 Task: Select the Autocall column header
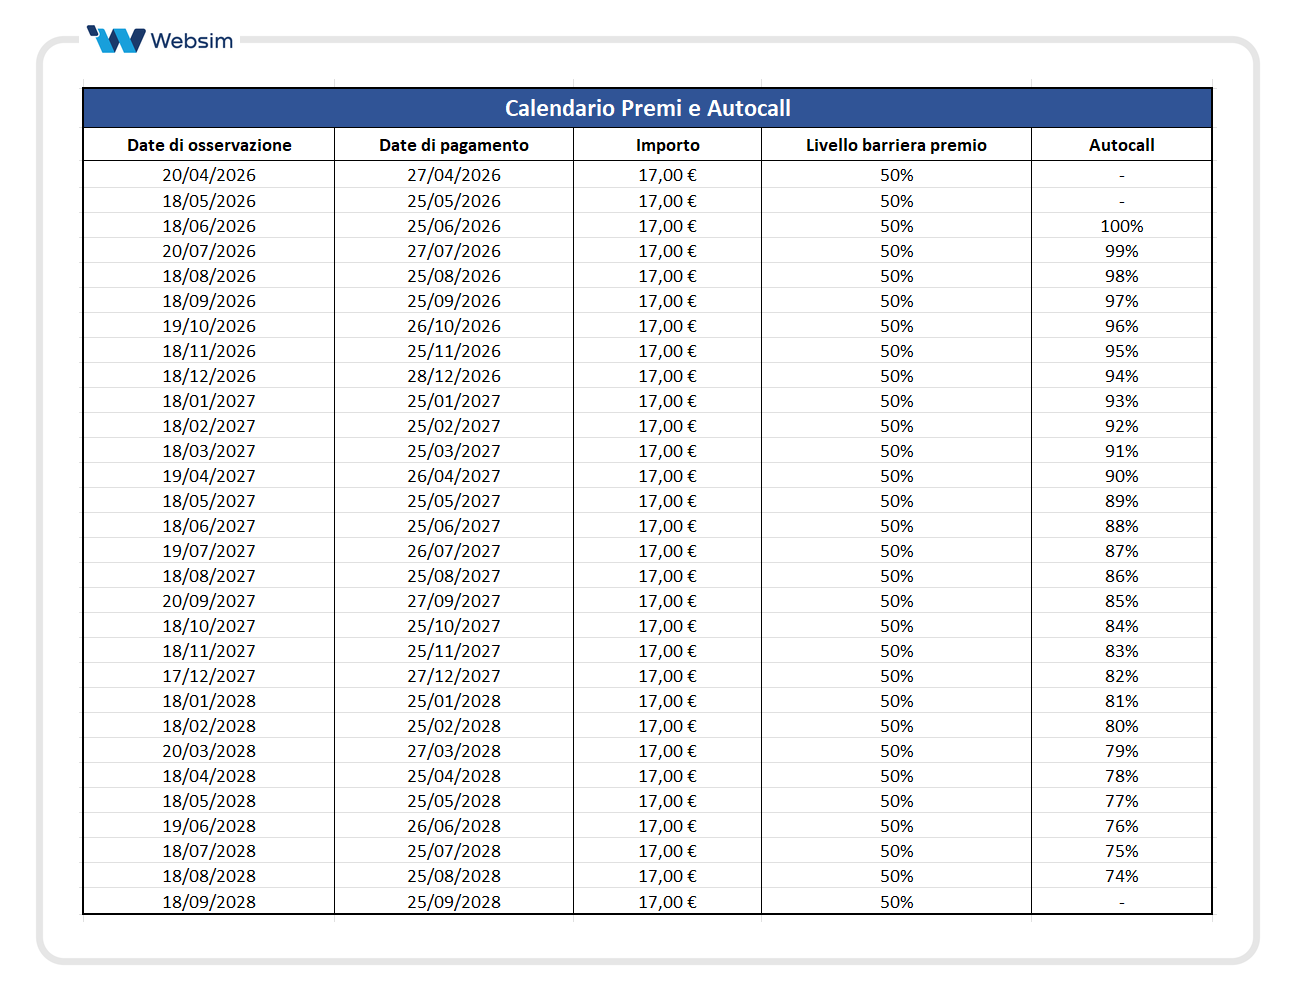click(1121, 145)
